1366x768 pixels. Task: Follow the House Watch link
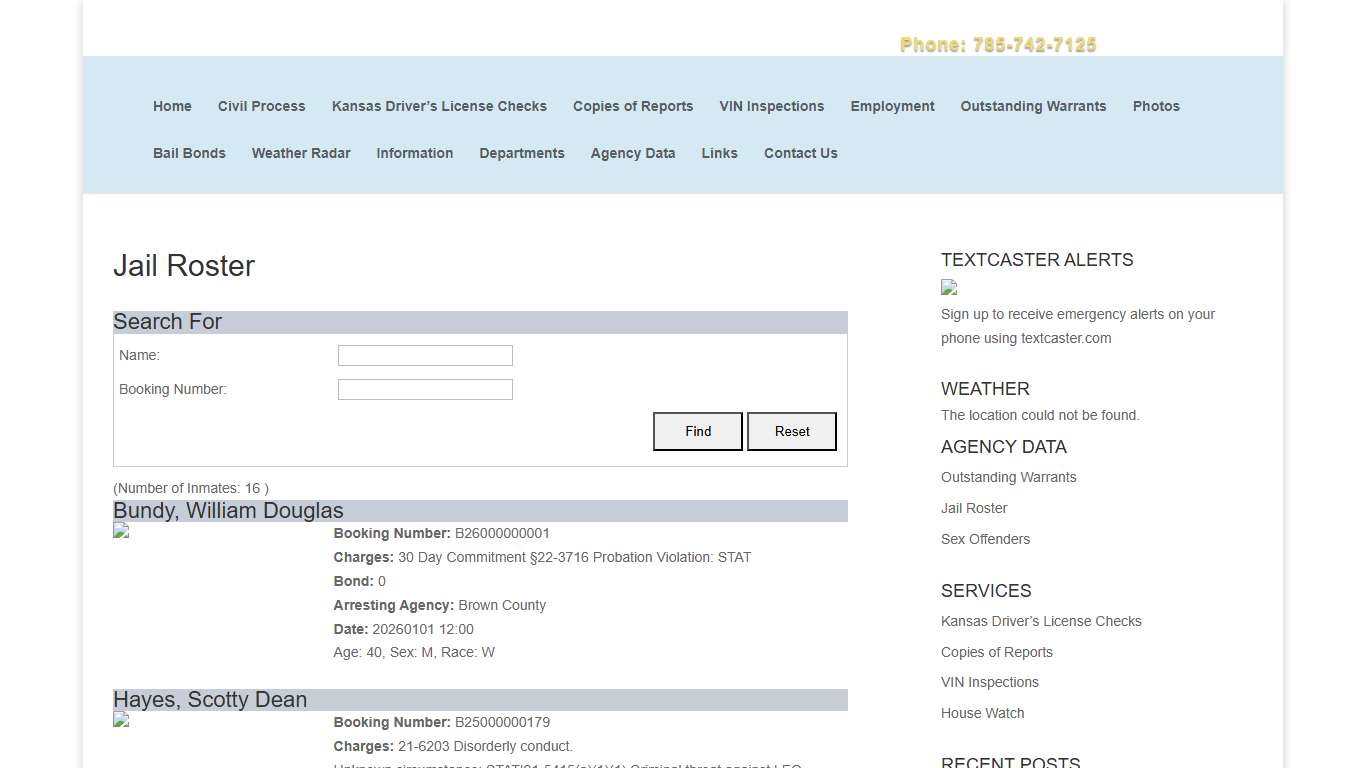pyautogui.click(x=982, y=713)
